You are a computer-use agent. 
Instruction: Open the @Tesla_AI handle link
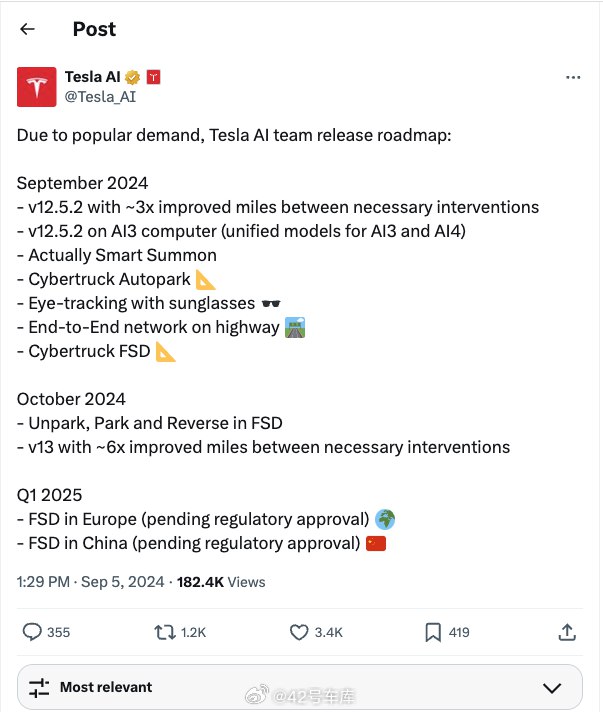click(x=100, y=97)
